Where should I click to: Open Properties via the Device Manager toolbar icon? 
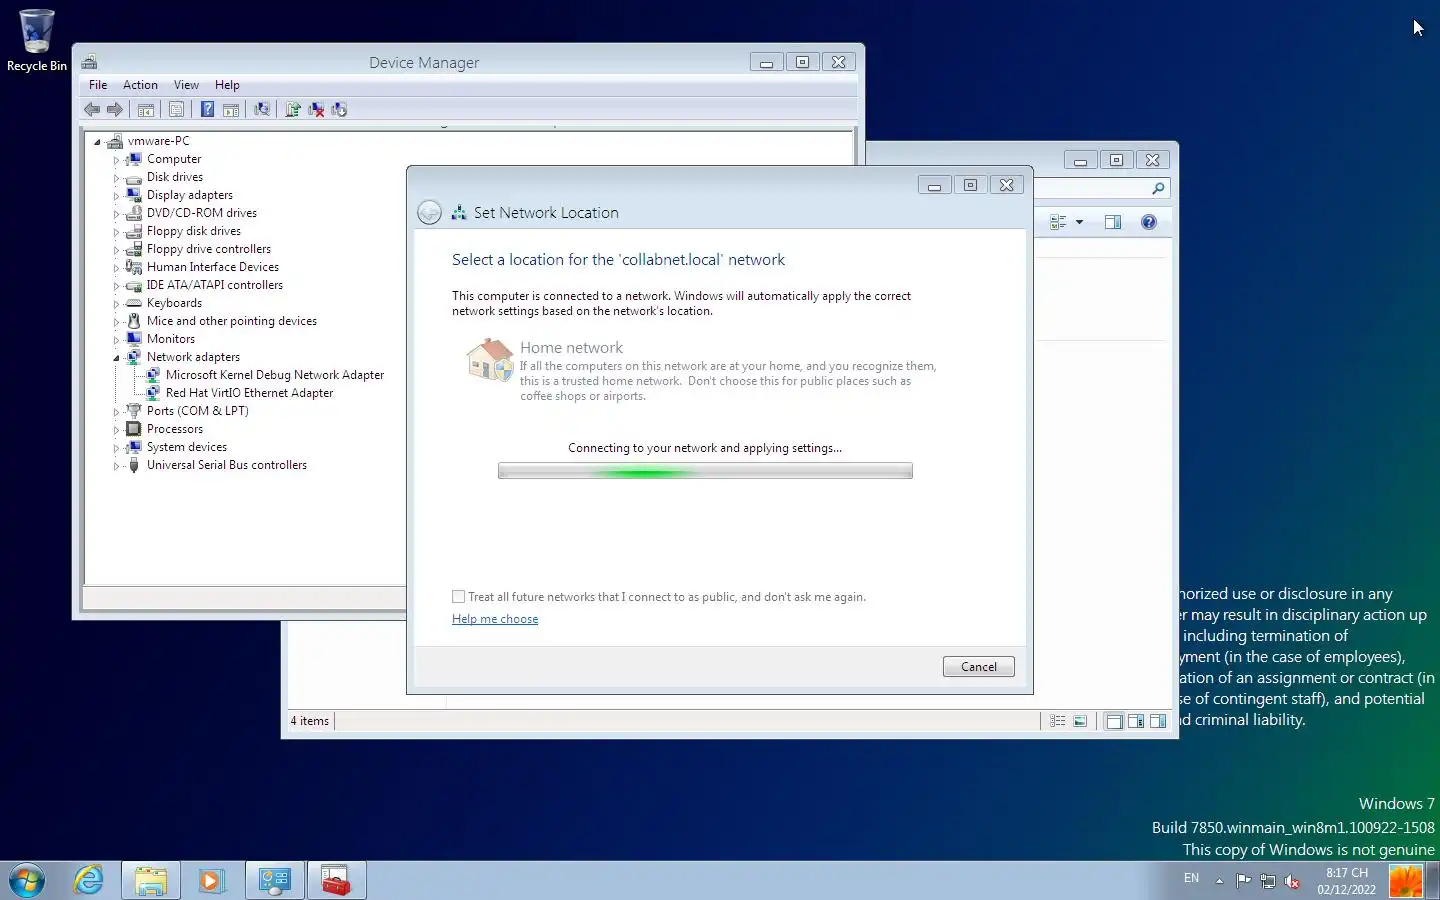point(176,110)
